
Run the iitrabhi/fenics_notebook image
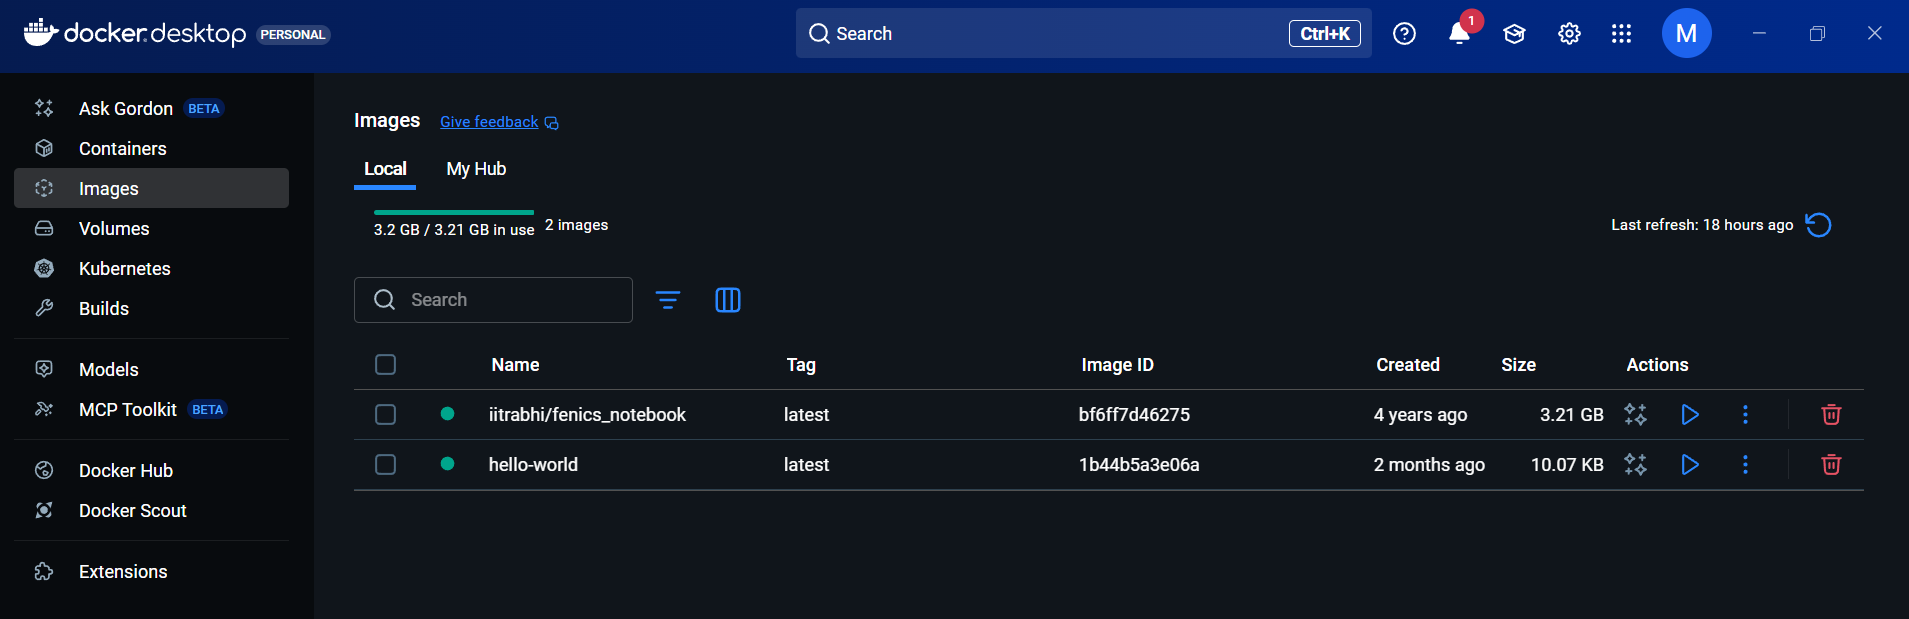pyautogui.click(x=1690, y=414)
